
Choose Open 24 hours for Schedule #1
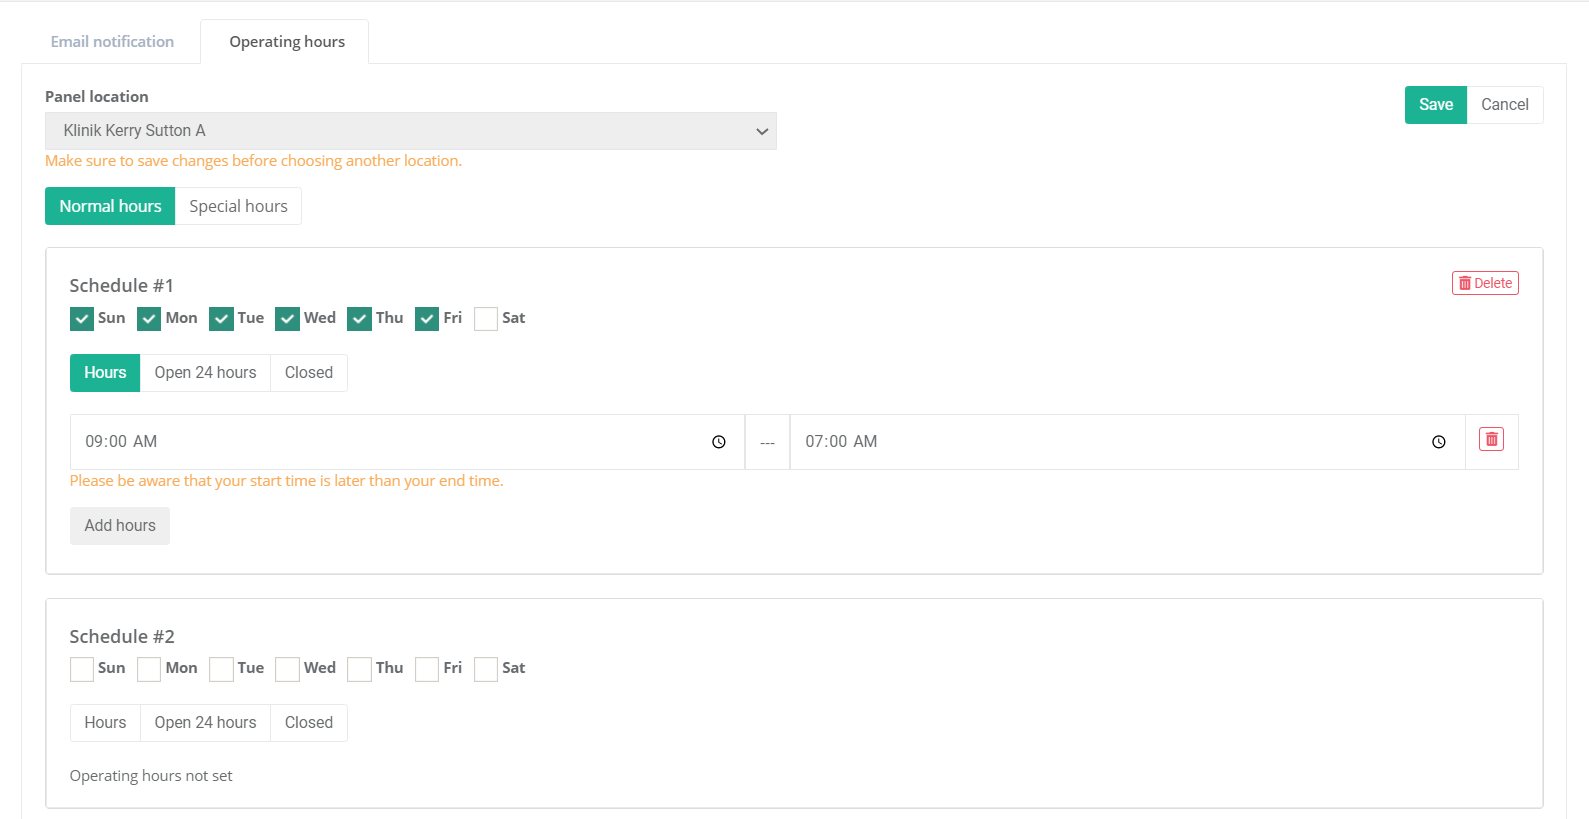[x=205, y=373]
